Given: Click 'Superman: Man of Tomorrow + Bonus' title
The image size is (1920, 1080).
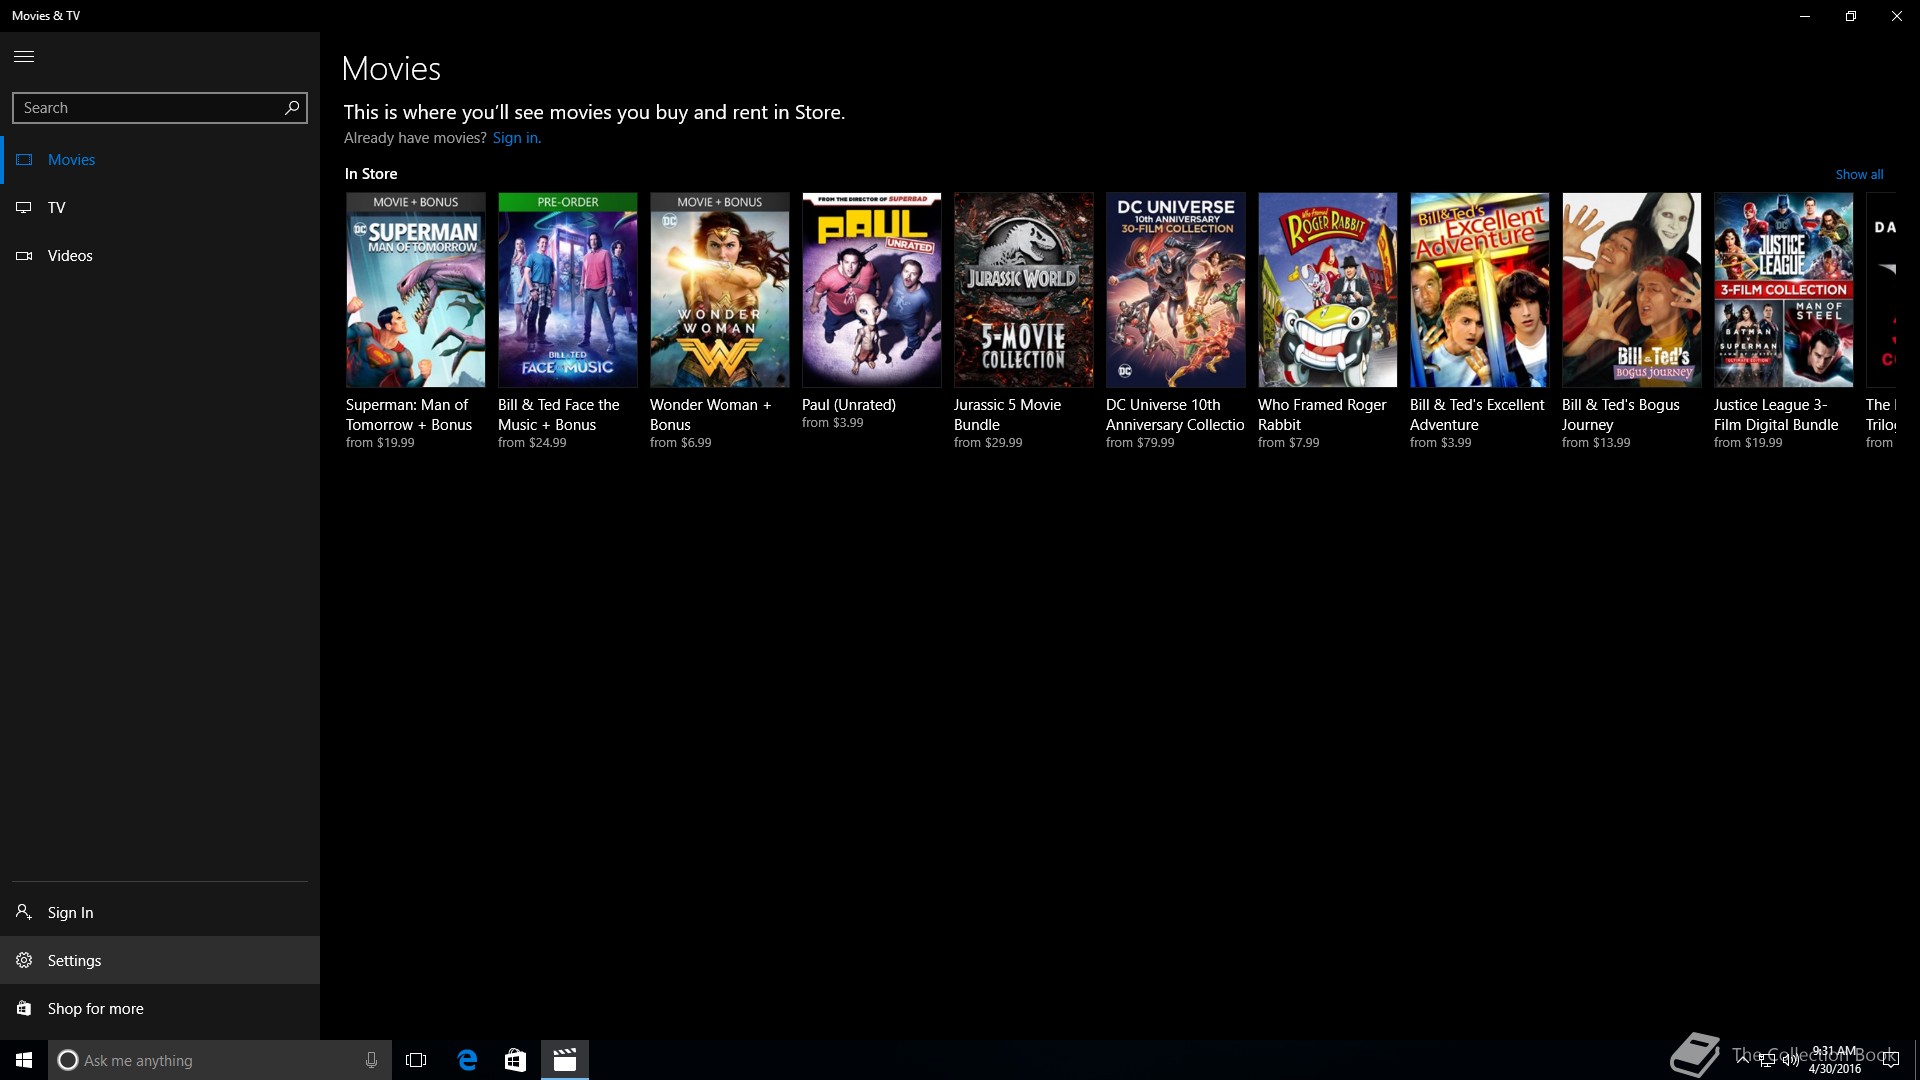Looking at the screenshot, I should 409,415.
